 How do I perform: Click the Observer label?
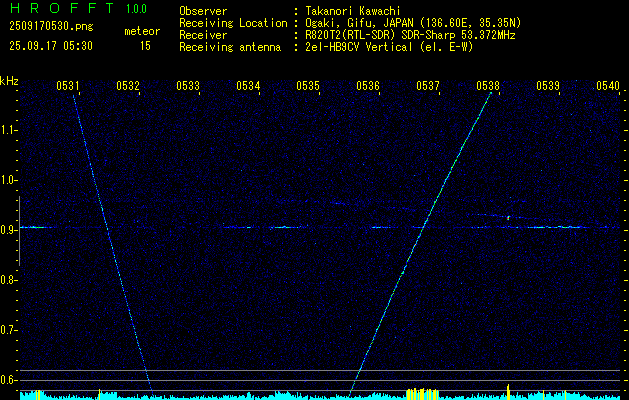click(x=203, y=11)
